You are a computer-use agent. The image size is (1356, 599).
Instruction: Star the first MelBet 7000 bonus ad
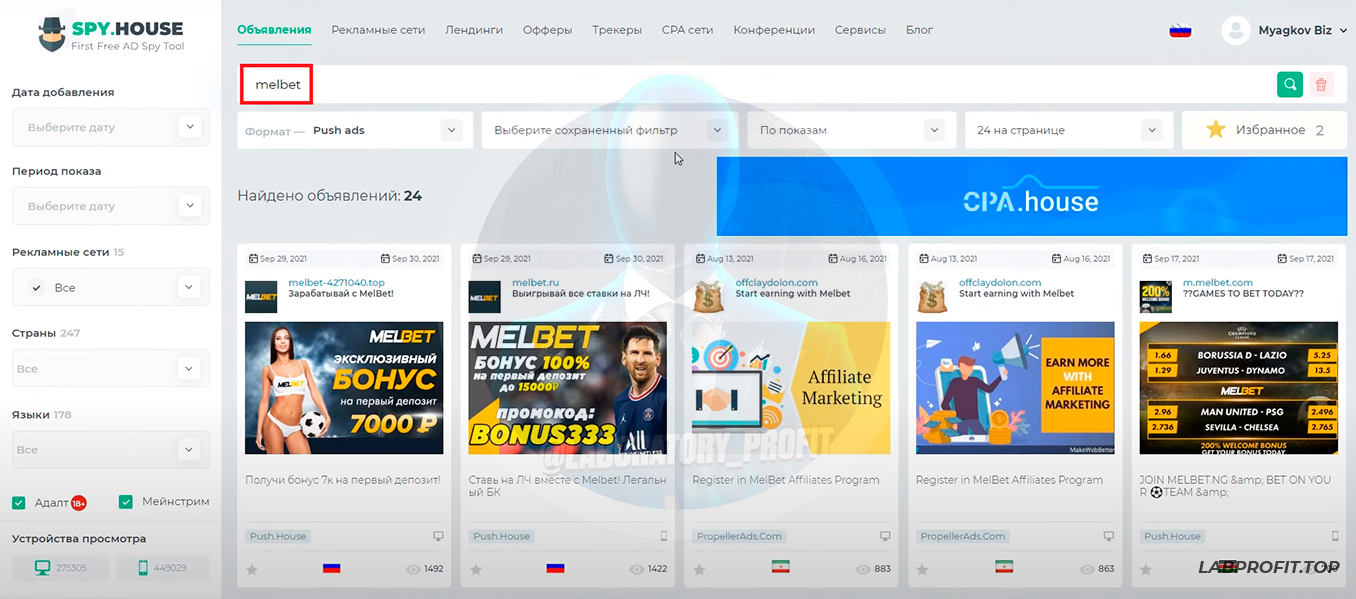coord(252,569)
